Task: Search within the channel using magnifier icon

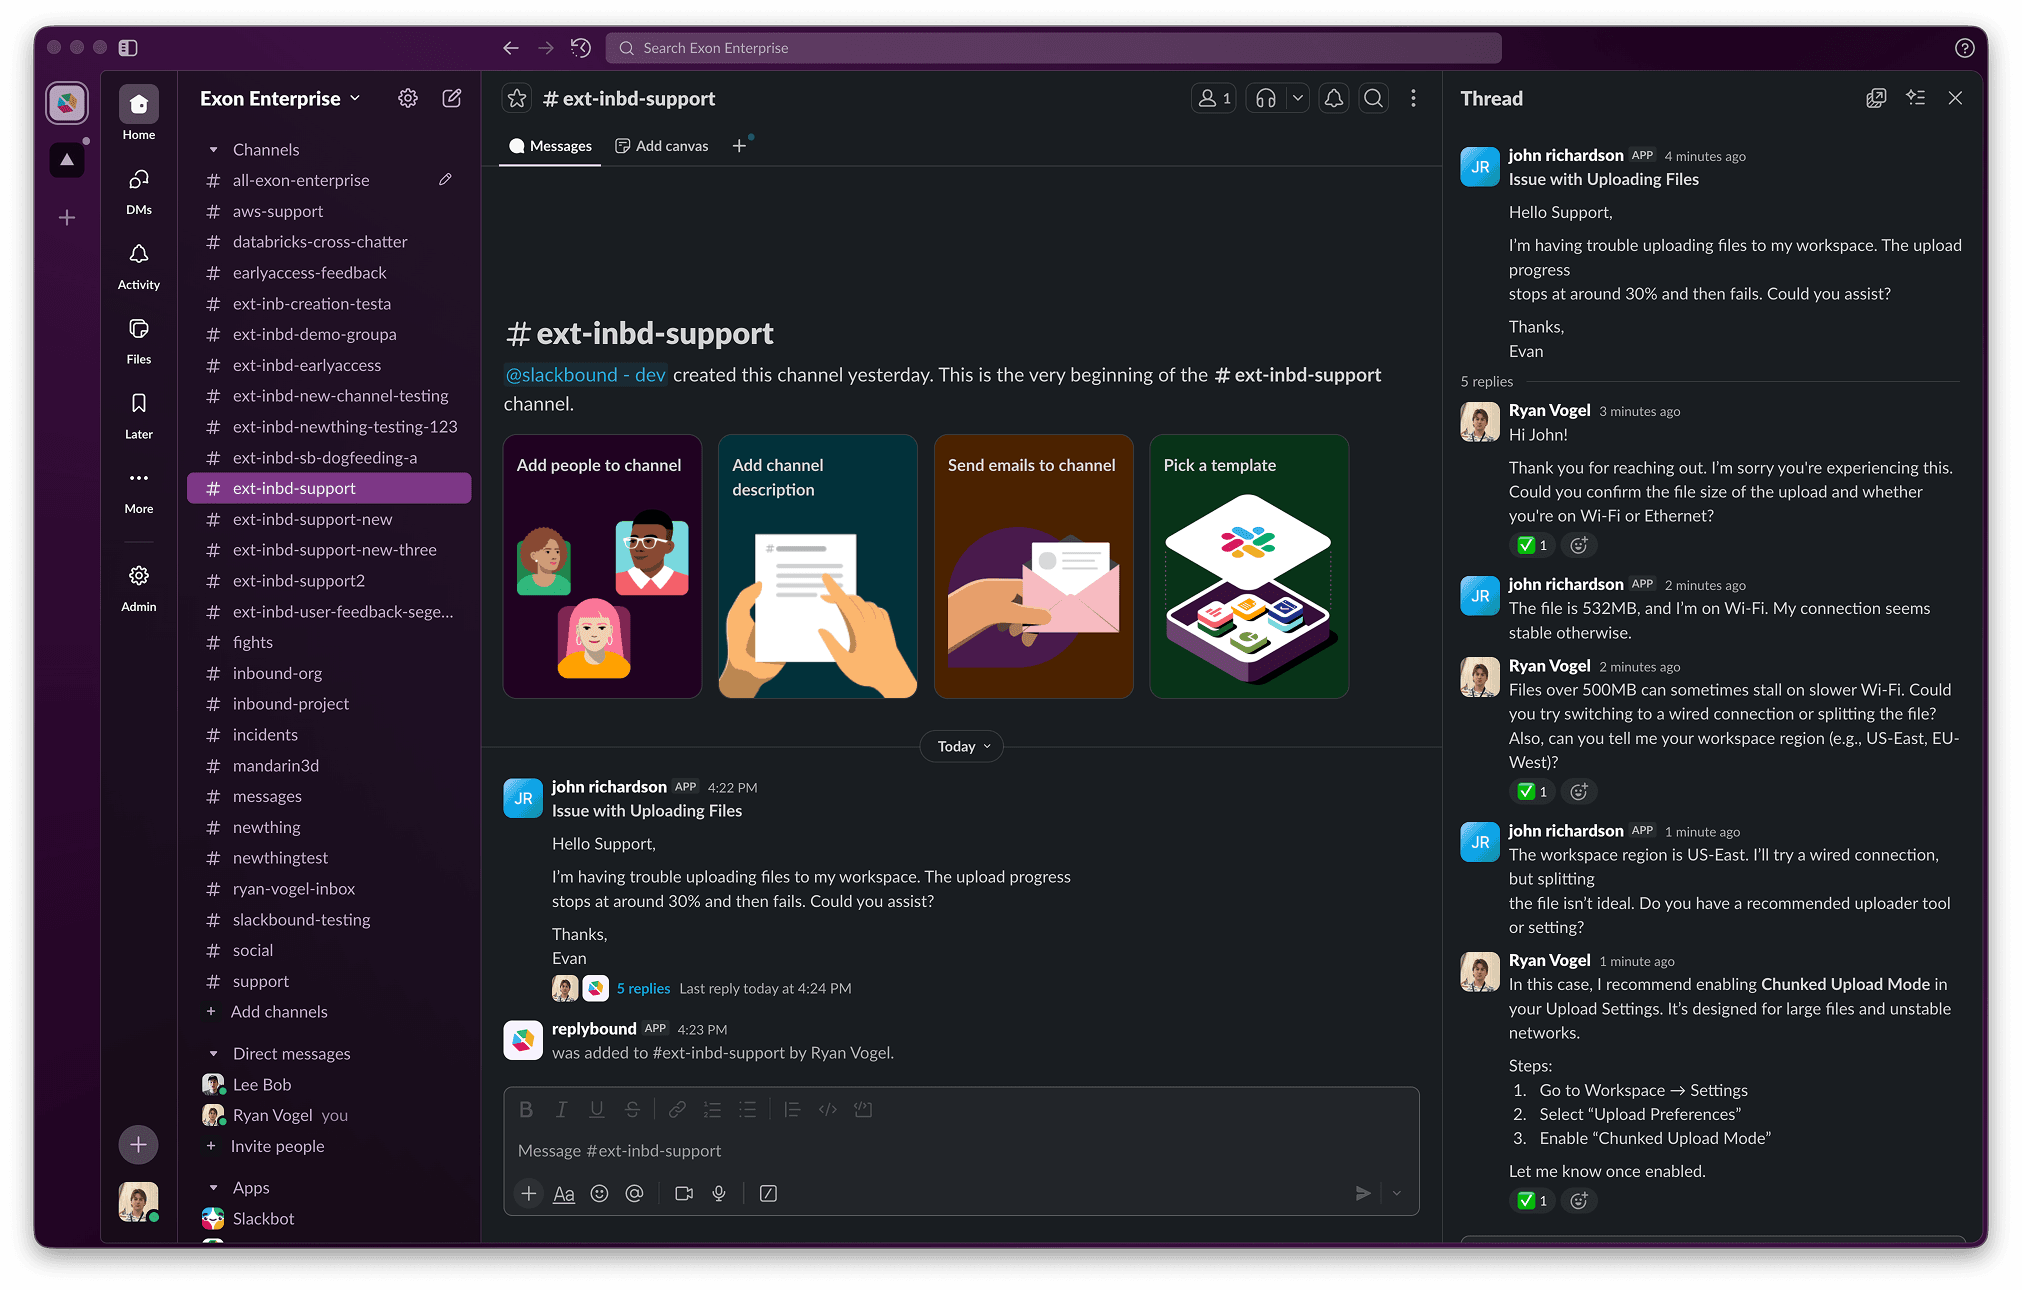Action: [1374, 98]
